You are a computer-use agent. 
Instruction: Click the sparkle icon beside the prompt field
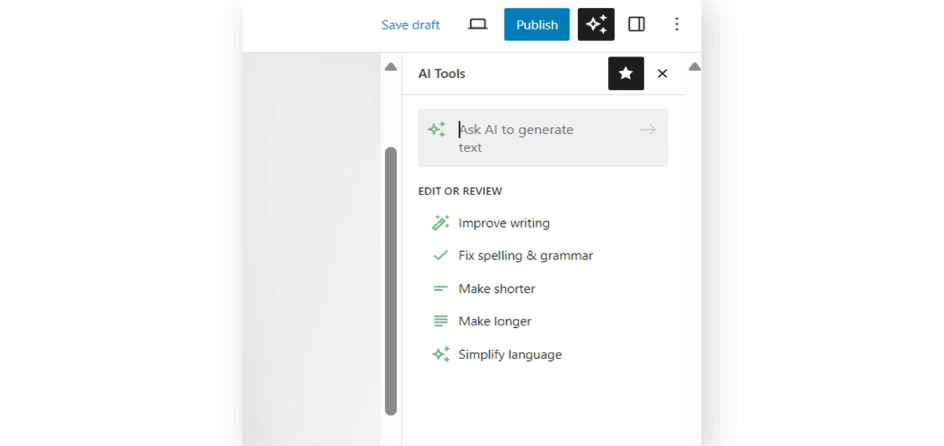[437, 130]
